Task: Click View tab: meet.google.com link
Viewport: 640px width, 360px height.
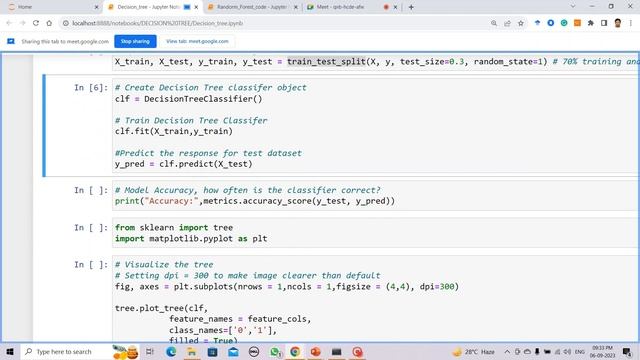Action: pos(197,41)
